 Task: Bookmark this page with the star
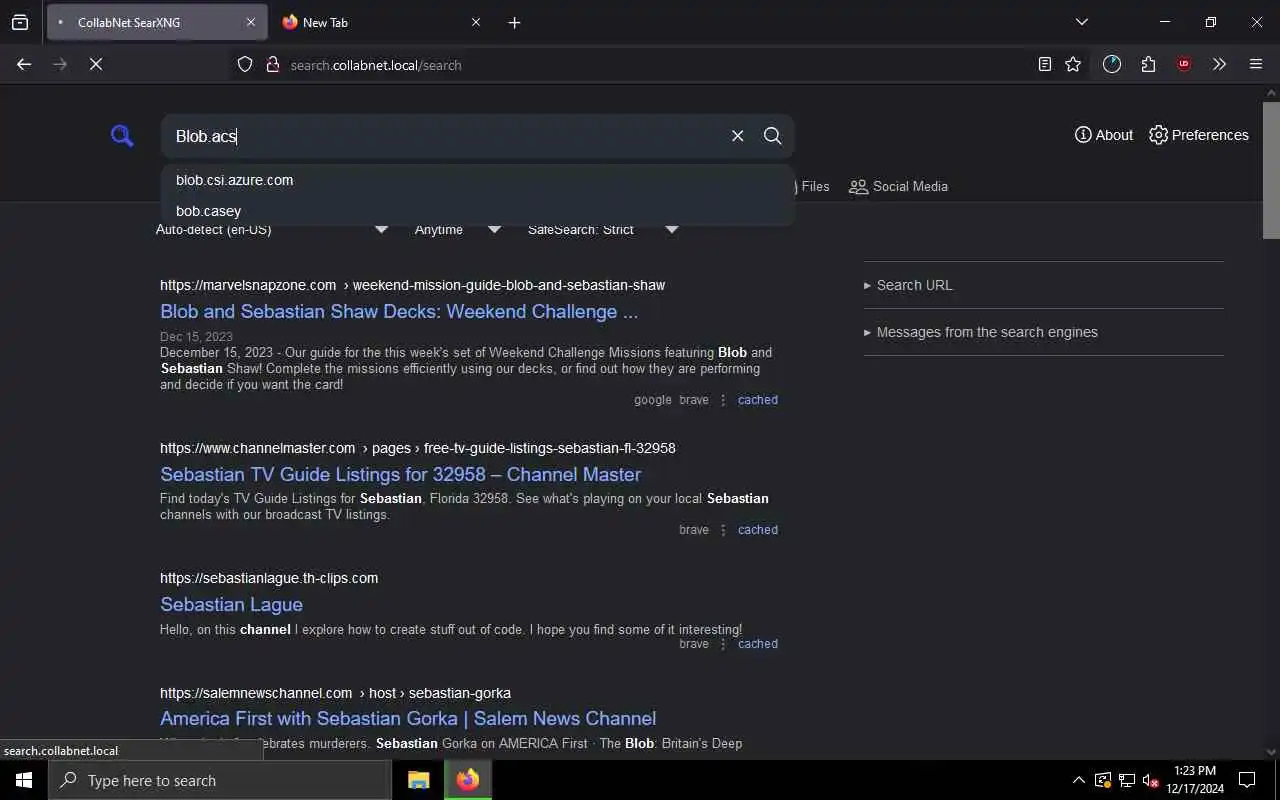pyautogui.click(x=1073, y=64)
